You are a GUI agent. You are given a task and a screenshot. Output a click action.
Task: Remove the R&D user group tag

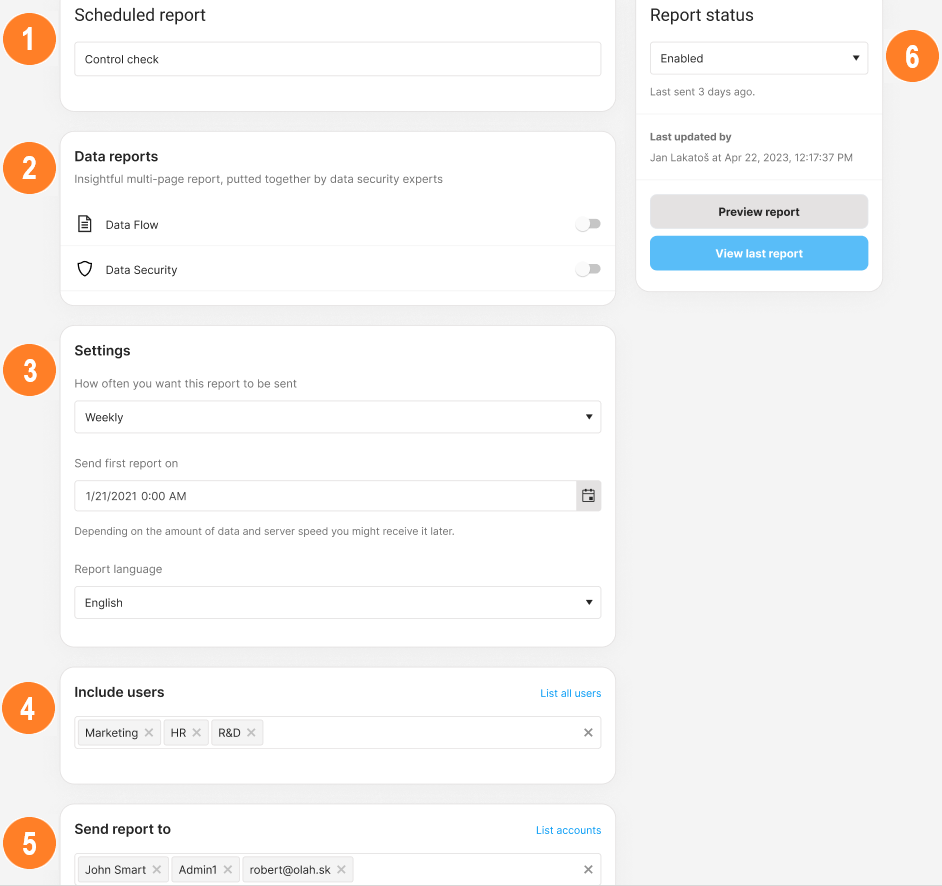251,733
